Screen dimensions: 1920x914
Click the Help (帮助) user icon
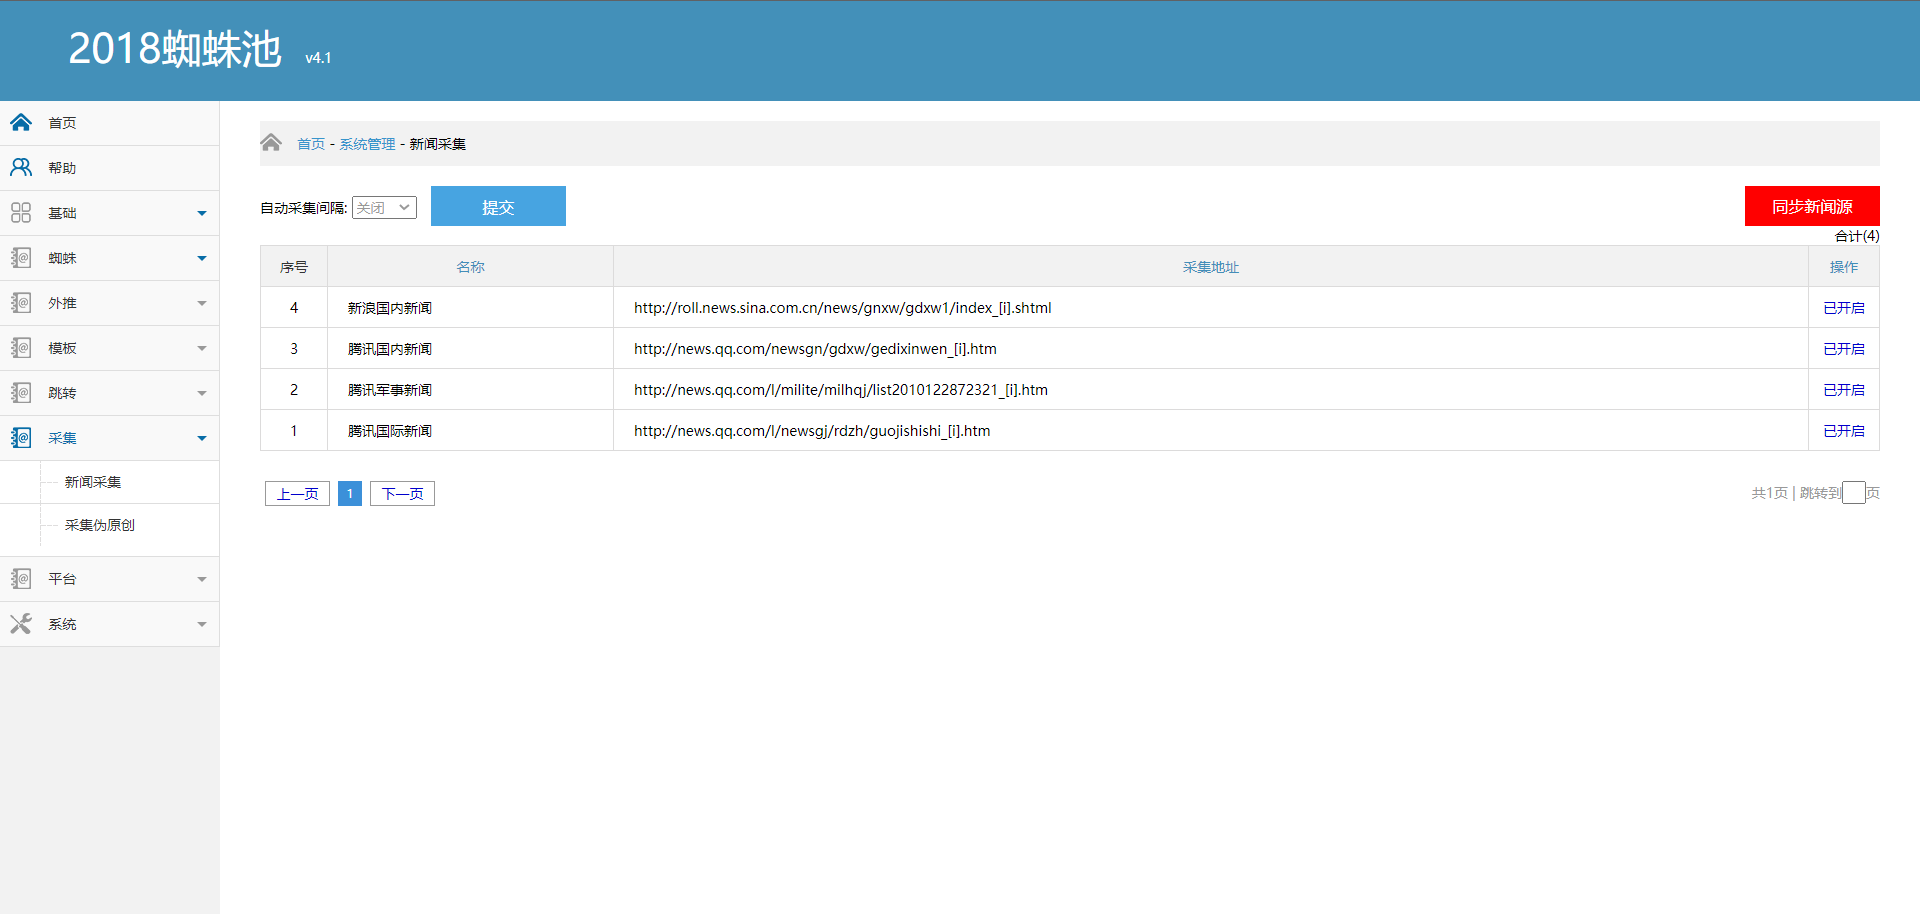point(21,168)
